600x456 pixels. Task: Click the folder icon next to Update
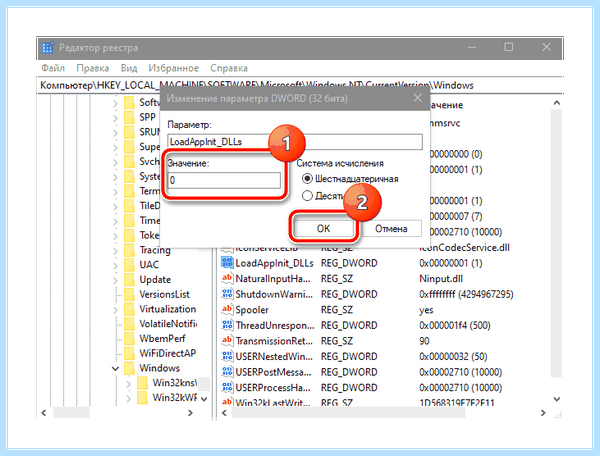pos(129,280)
